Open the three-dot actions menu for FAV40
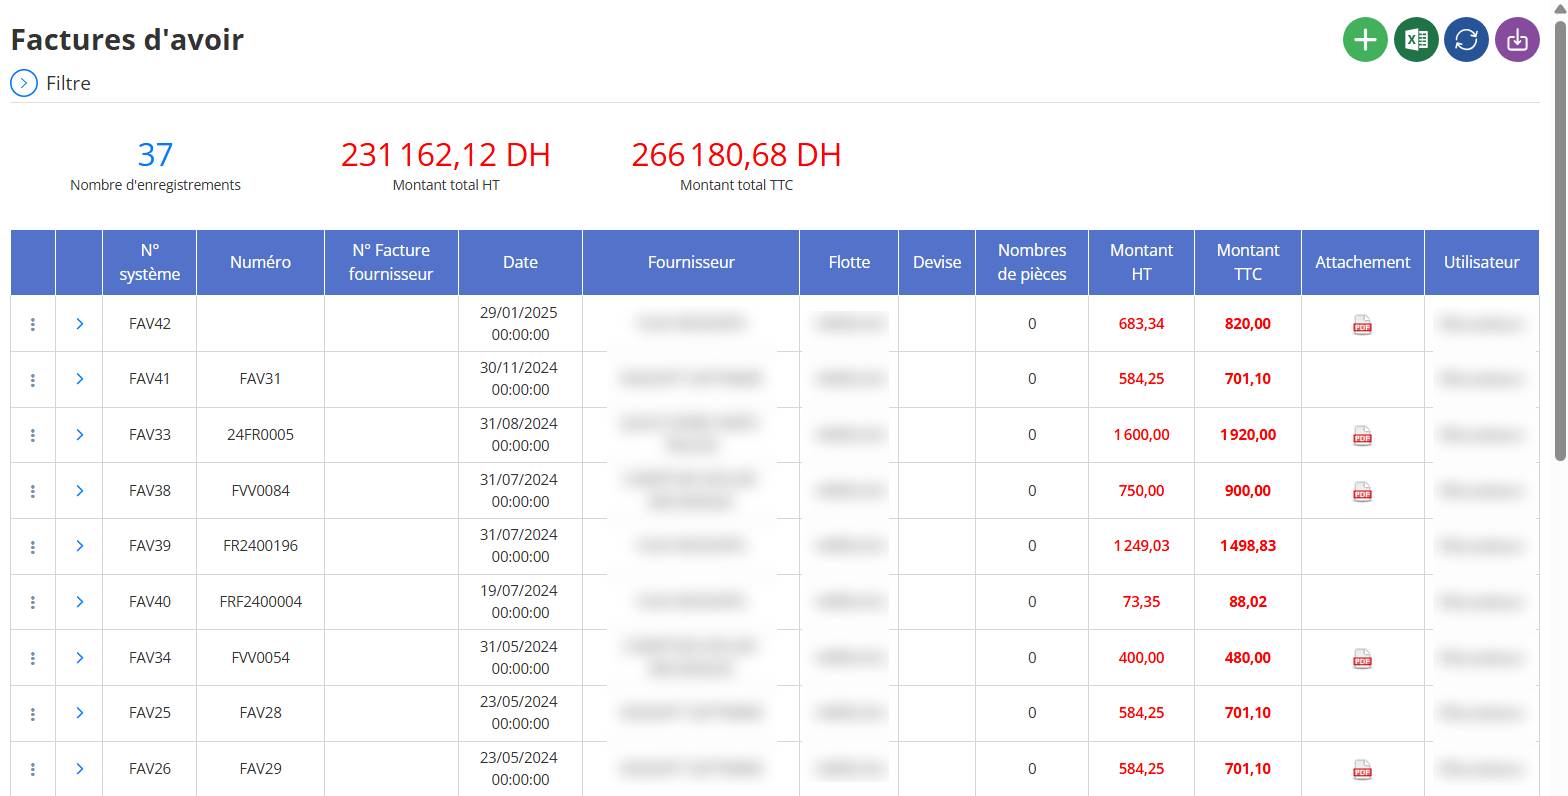The height and width of the screenshot is (796, 1568). [33, 602]
